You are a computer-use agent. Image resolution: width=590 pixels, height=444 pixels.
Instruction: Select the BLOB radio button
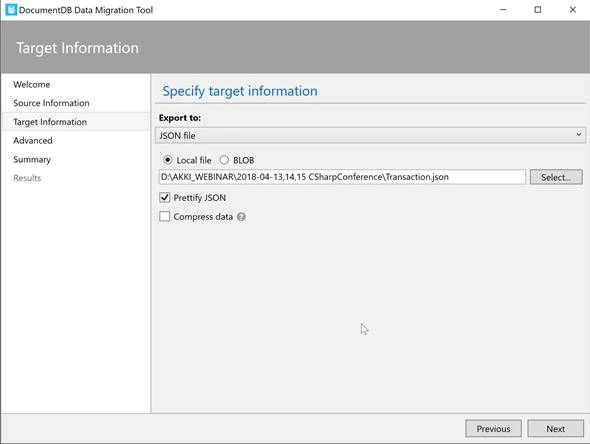(224, 160)
